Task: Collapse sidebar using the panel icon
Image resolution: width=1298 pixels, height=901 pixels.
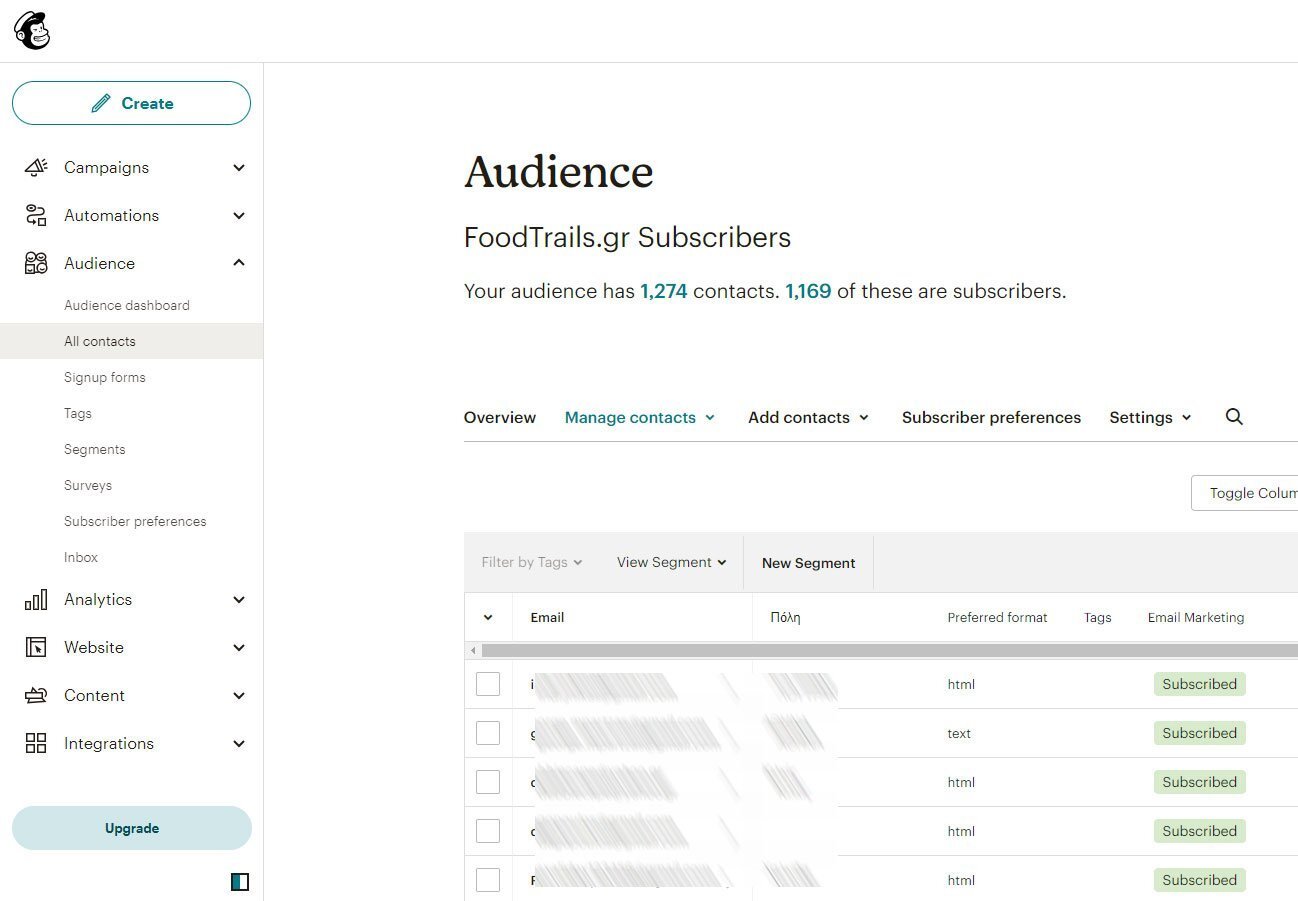Action: [239, 881]
